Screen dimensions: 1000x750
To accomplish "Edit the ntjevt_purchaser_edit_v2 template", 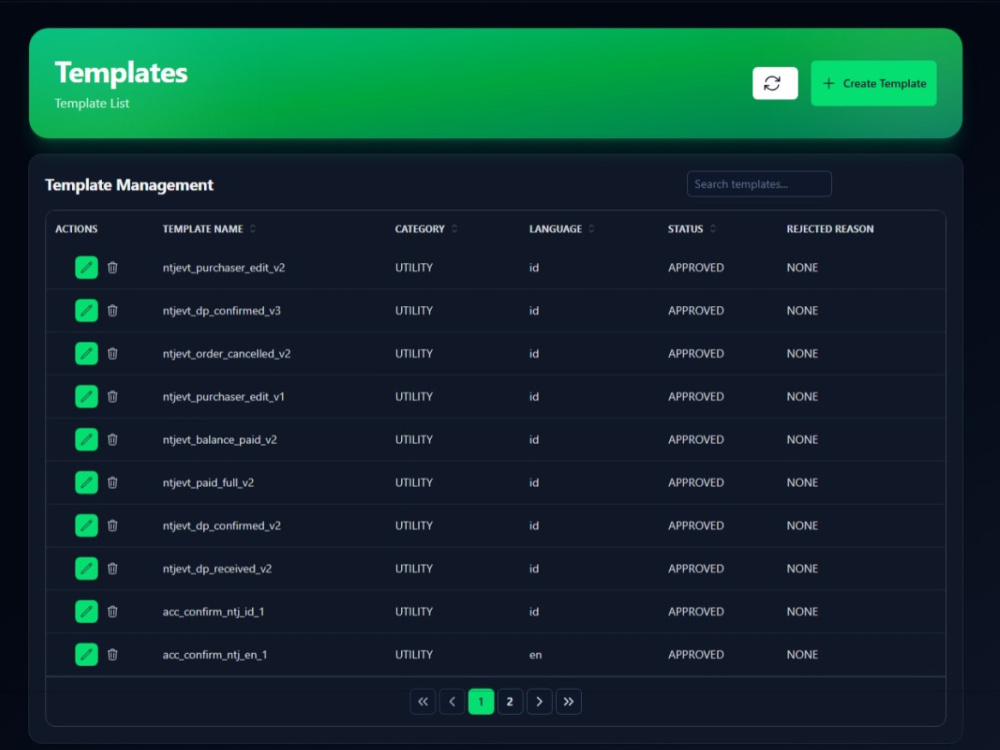I will point(87,267).
